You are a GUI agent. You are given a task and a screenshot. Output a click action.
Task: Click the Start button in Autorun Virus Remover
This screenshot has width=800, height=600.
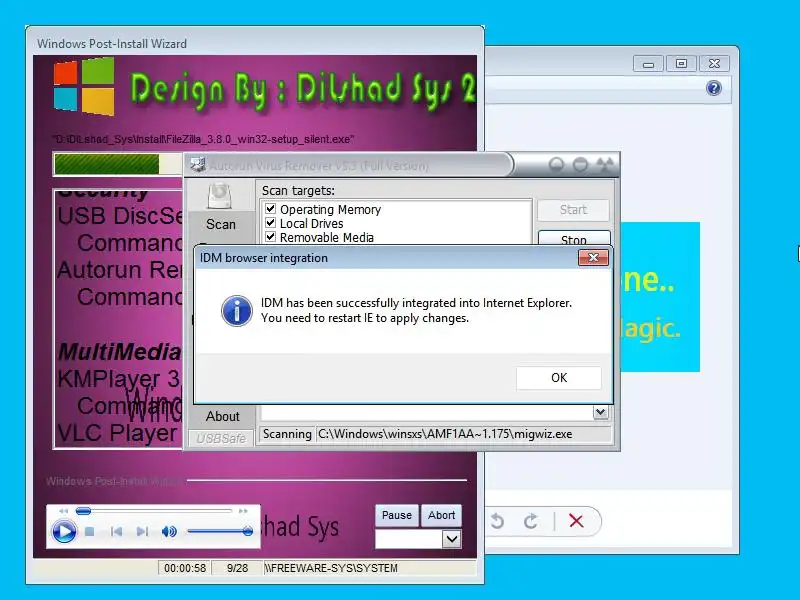point(573,210)
